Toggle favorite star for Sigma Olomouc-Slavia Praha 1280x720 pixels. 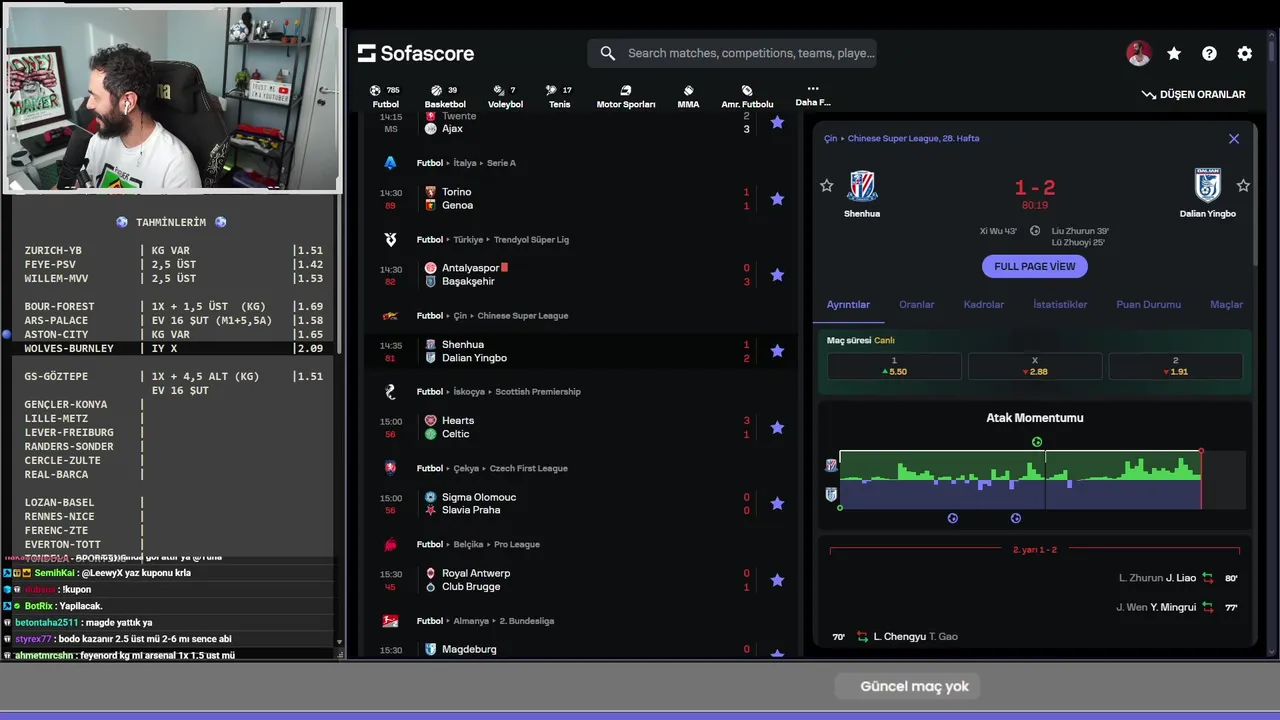tap(777, 504)
